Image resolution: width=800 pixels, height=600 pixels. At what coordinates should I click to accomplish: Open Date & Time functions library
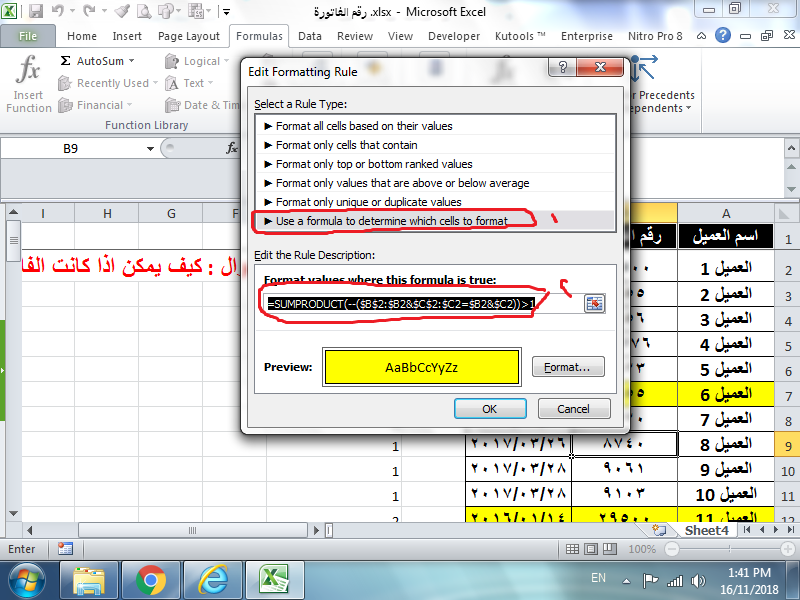pos(202,105)
